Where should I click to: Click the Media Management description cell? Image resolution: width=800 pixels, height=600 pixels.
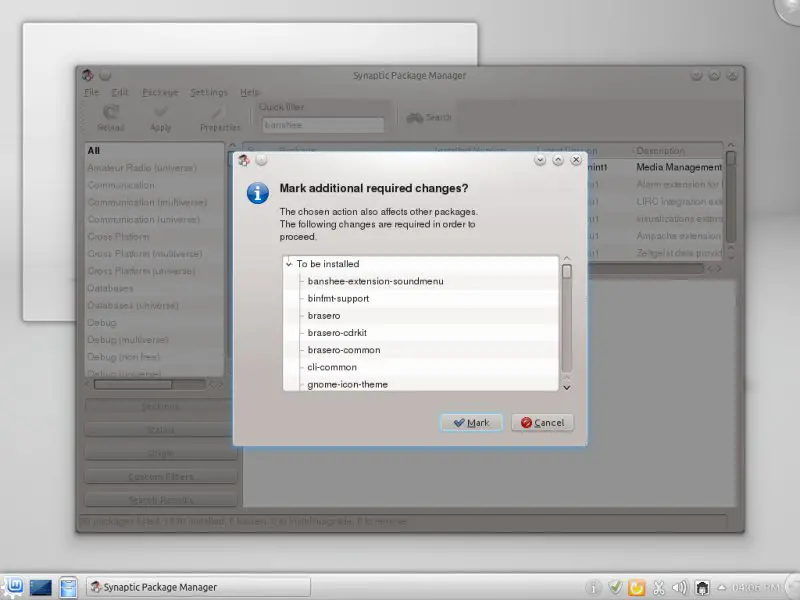click(x=679, y=167)
